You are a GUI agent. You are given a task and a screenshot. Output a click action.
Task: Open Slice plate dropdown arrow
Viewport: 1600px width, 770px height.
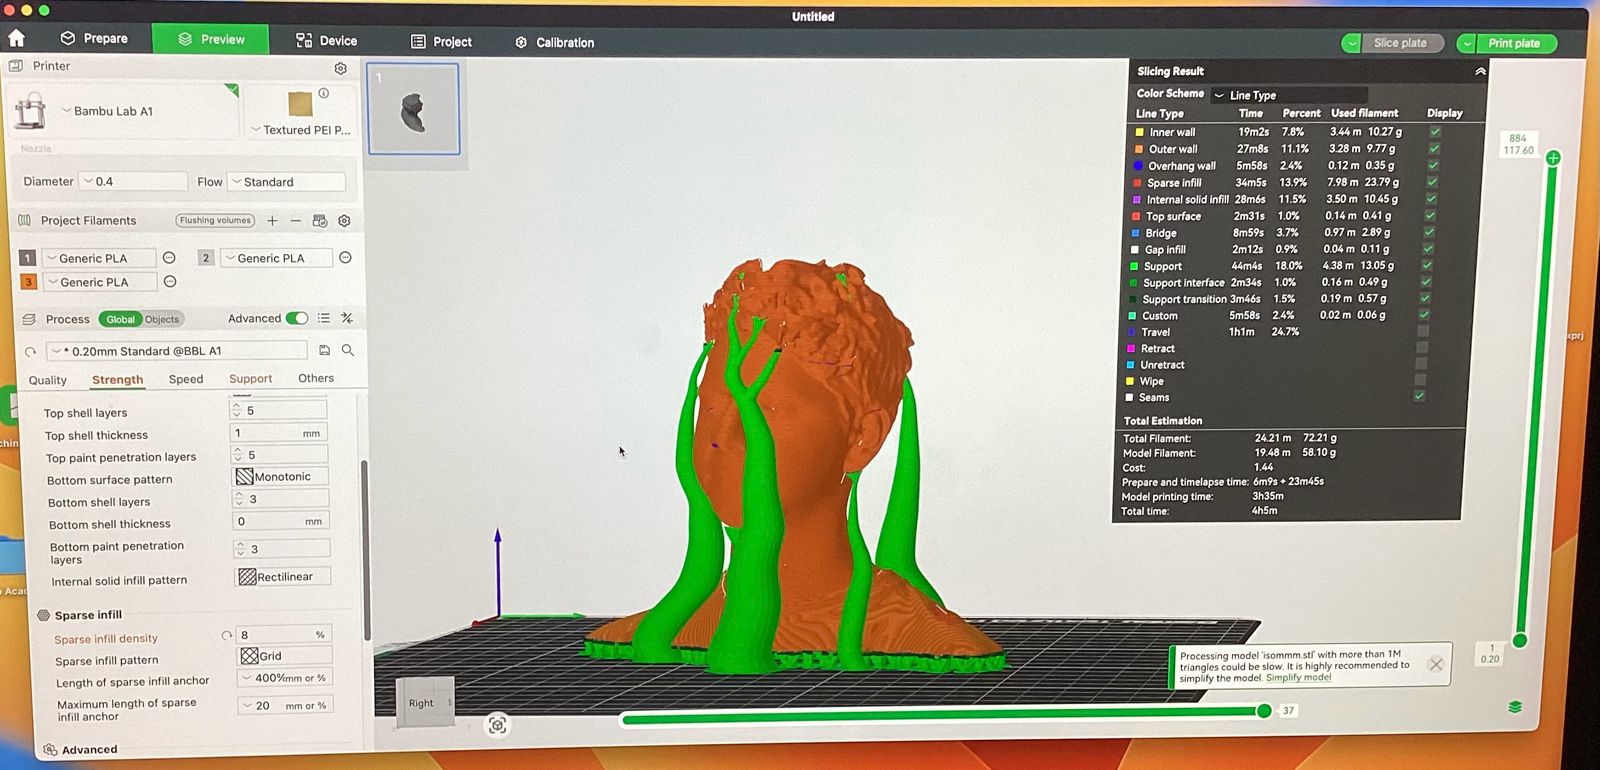coord(1352,43)
